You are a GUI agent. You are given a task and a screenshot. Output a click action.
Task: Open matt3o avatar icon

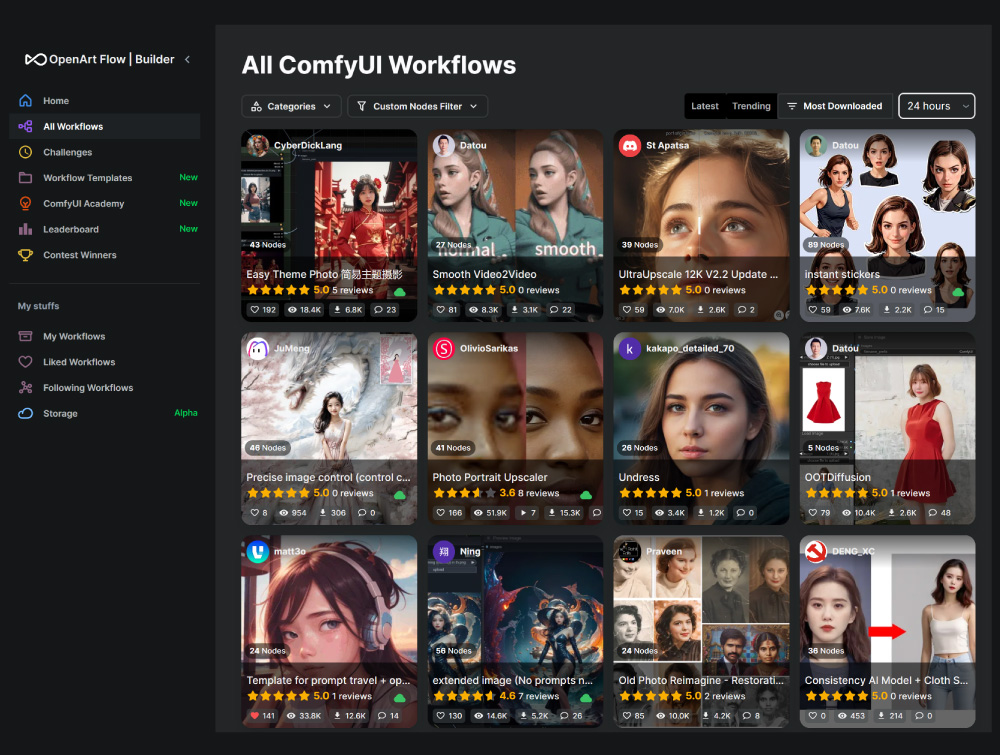tap(258, 551)
